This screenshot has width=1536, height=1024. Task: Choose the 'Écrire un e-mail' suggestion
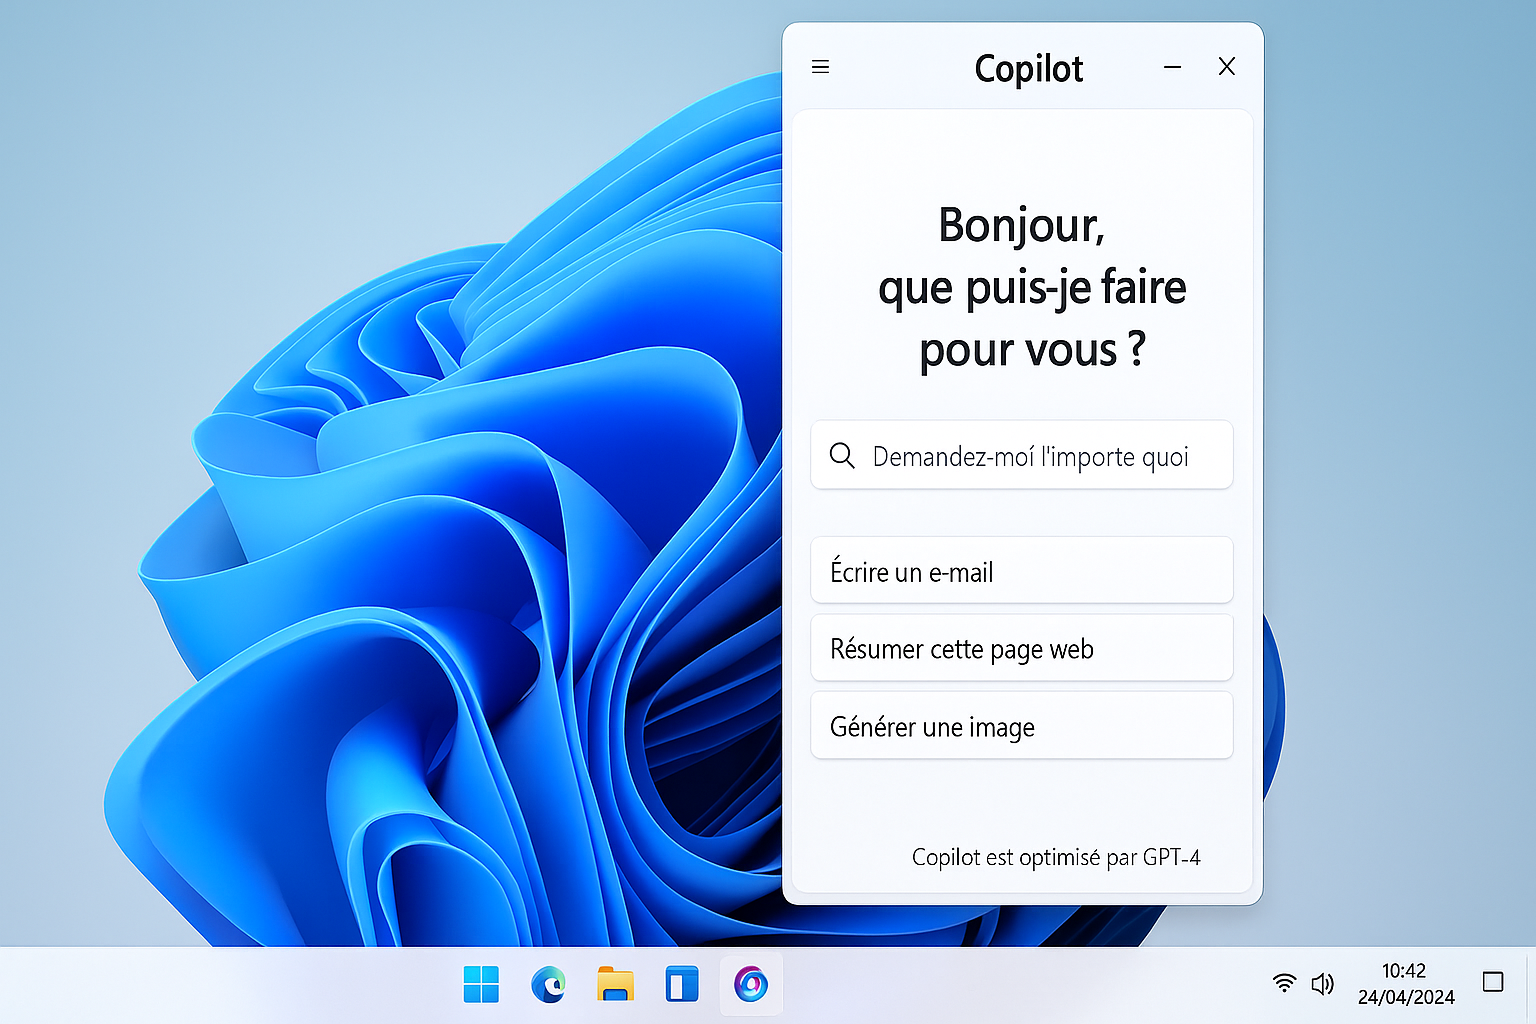[x=1021, y=570]
